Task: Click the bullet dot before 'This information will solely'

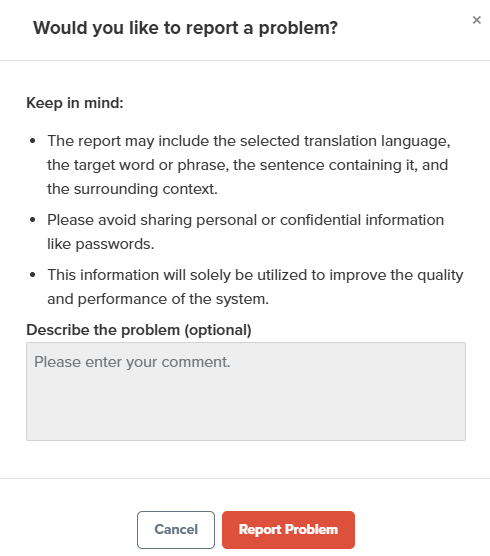Action: (33, 275)
